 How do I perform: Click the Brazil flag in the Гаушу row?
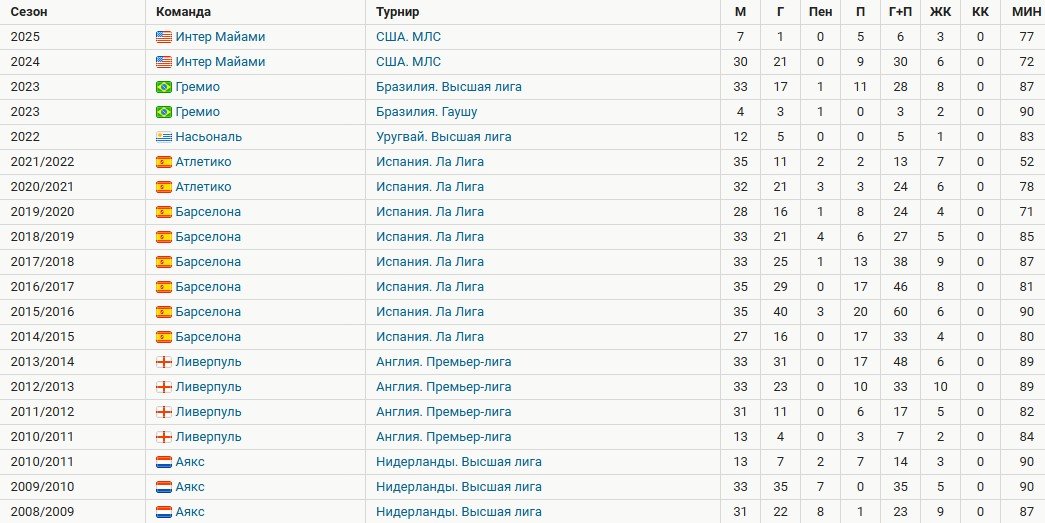coord(164,112)
